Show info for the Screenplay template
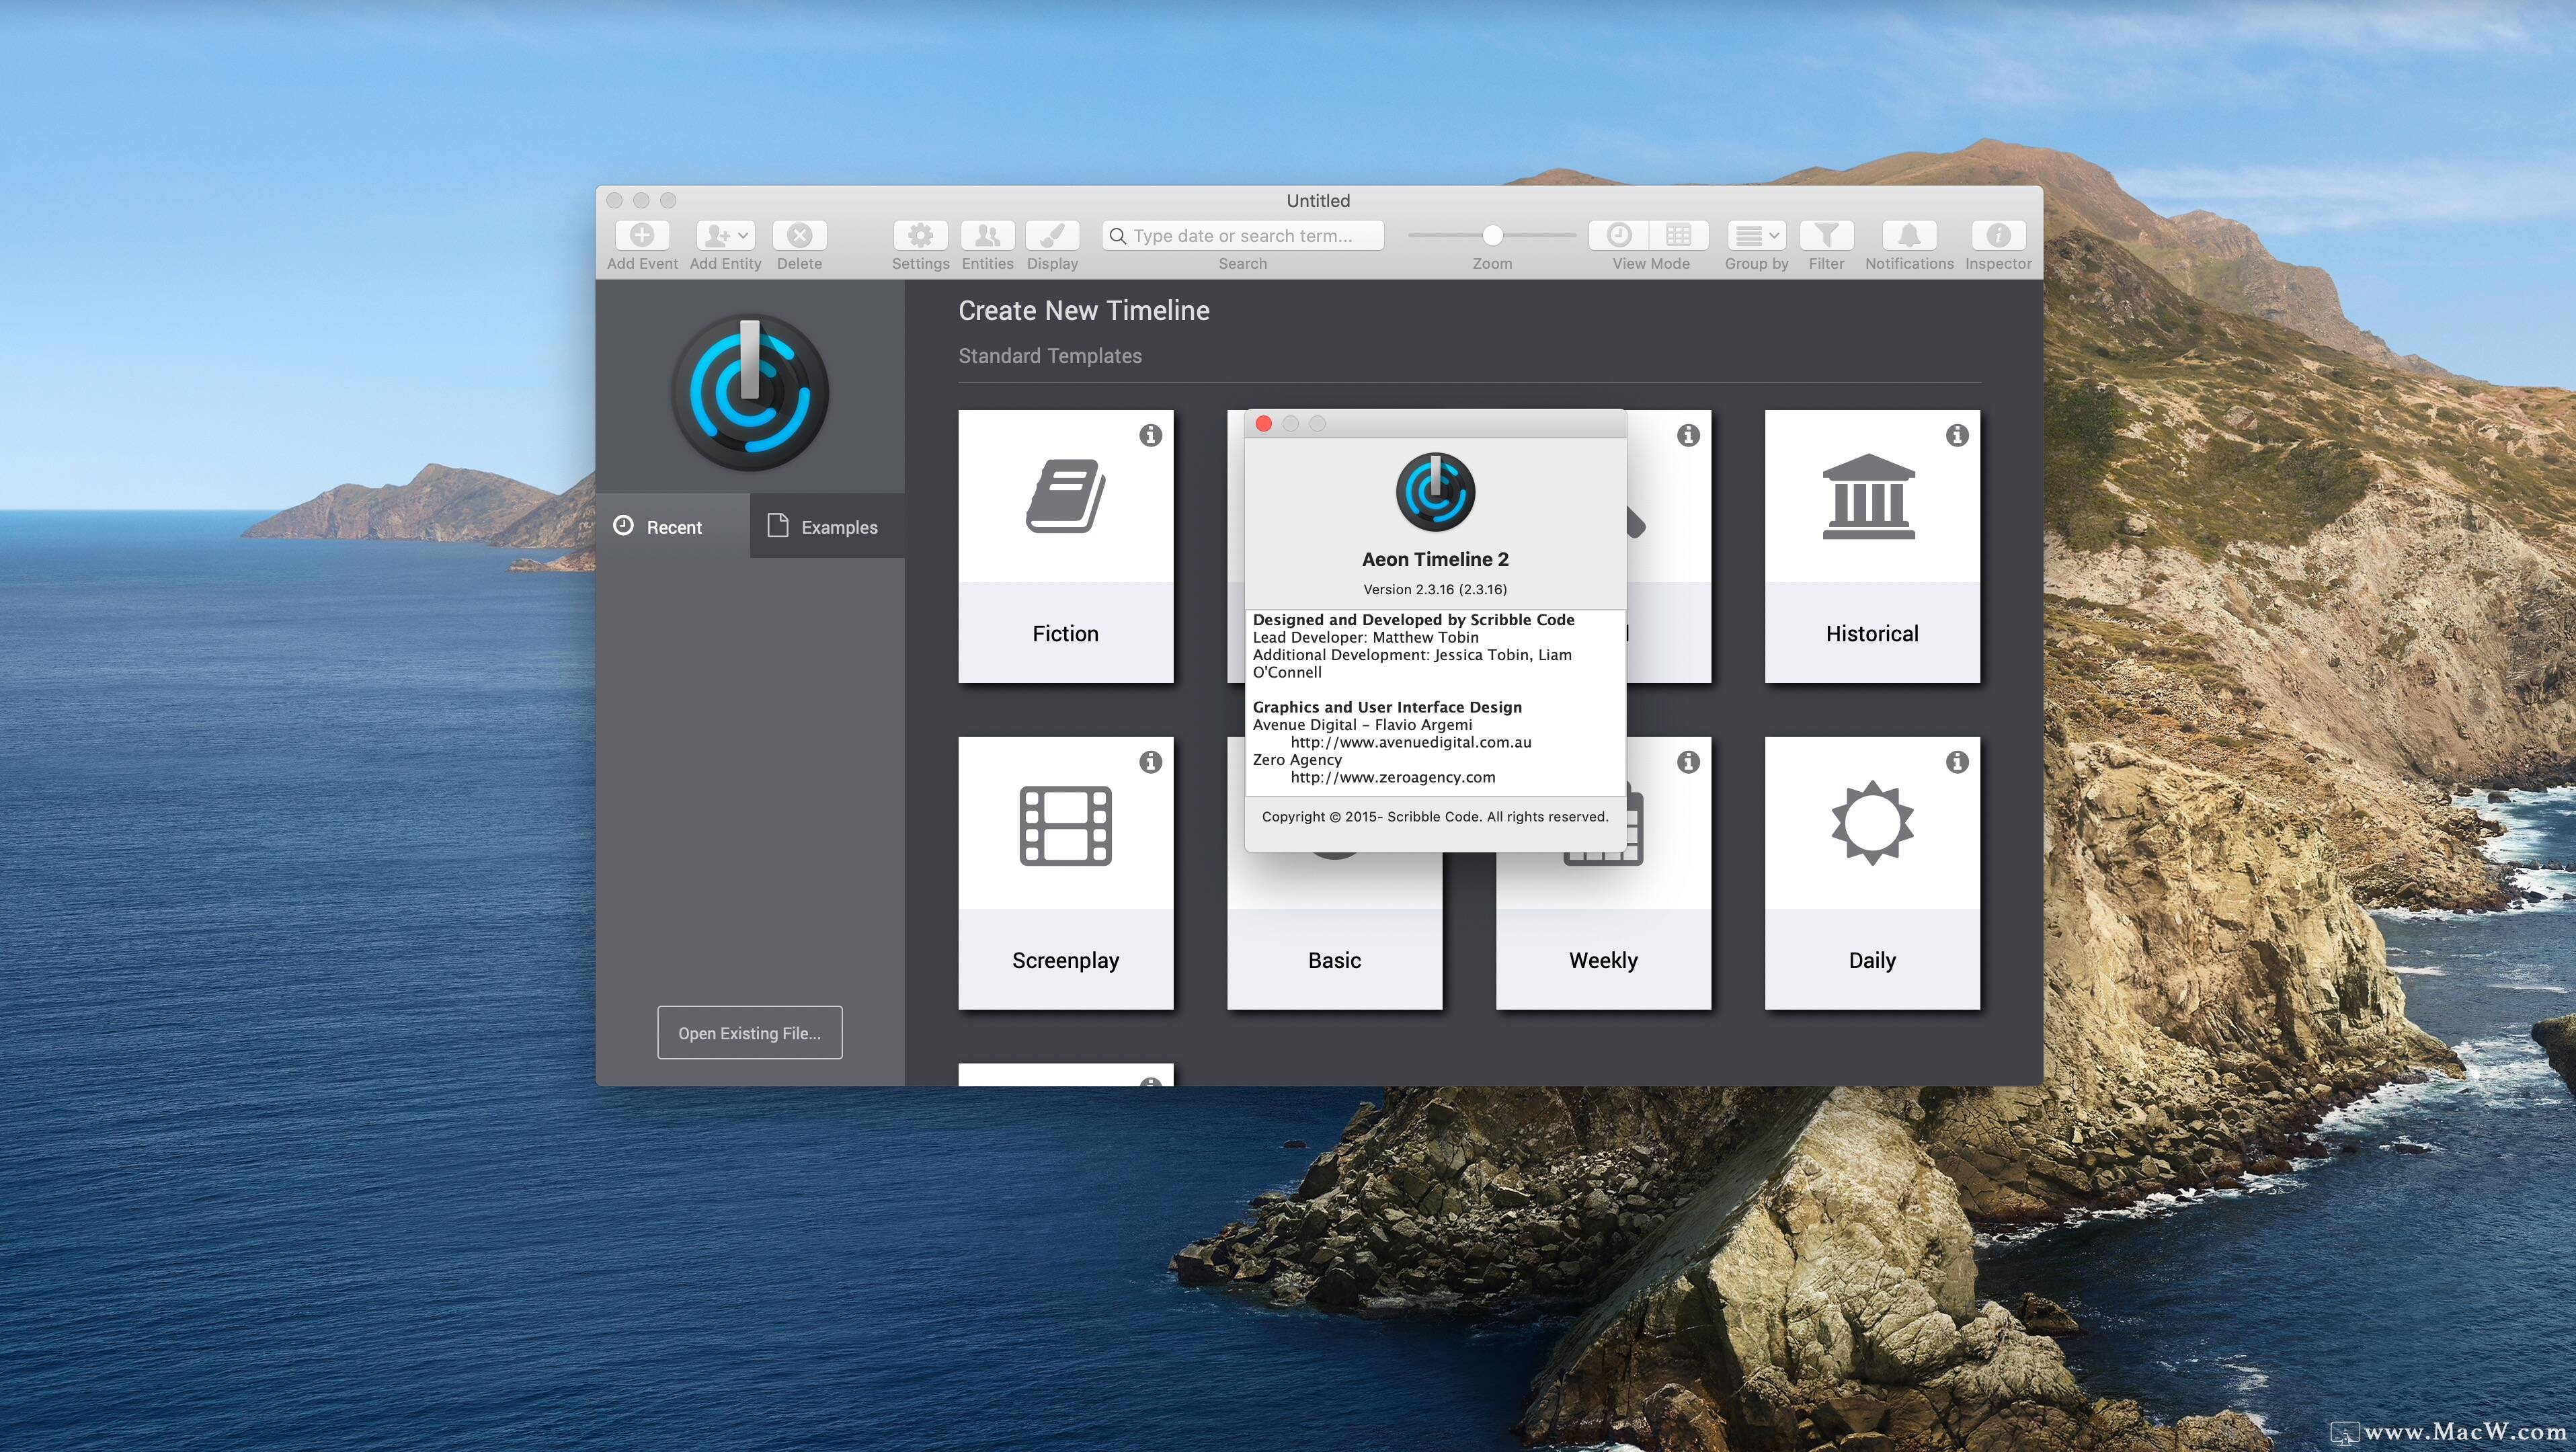Image resolution: width=2576 pixels, height=1452 pixels. coord(1150,762)
